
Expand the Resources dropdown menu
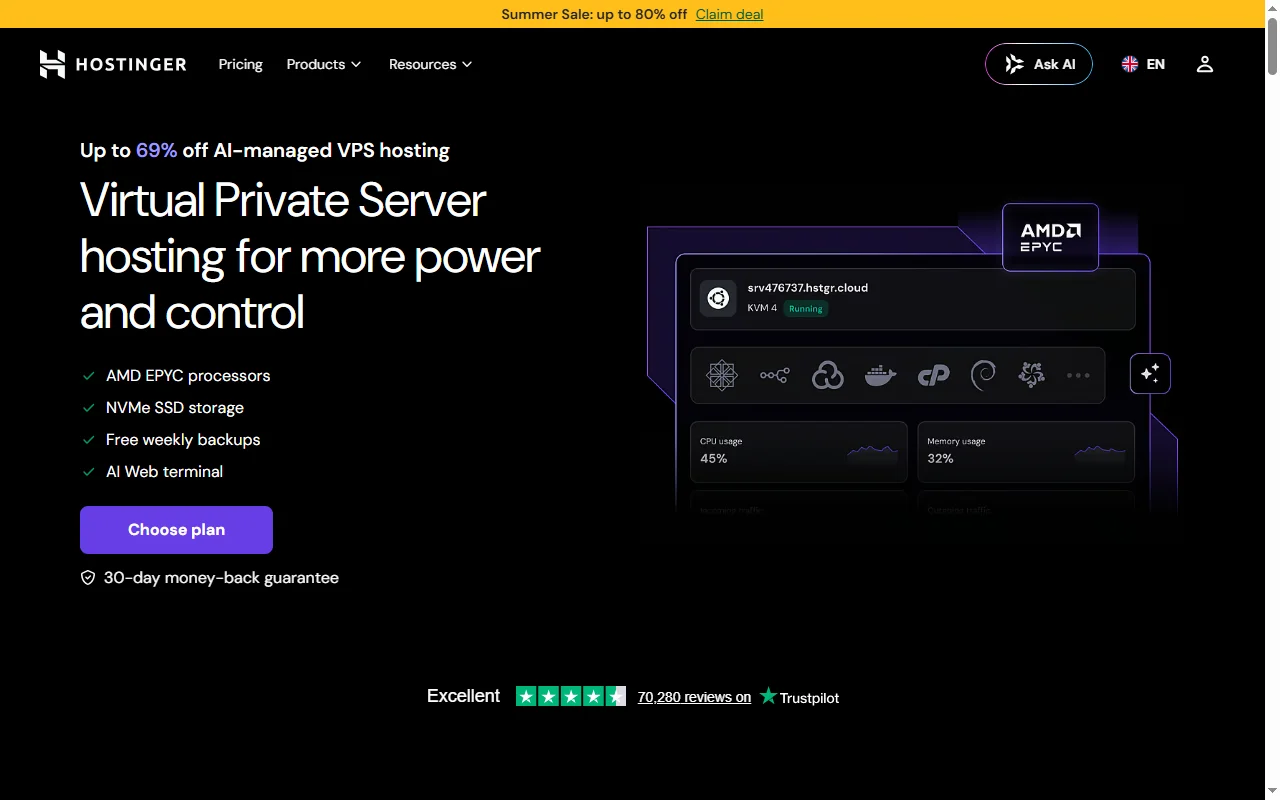click(431, 64)
